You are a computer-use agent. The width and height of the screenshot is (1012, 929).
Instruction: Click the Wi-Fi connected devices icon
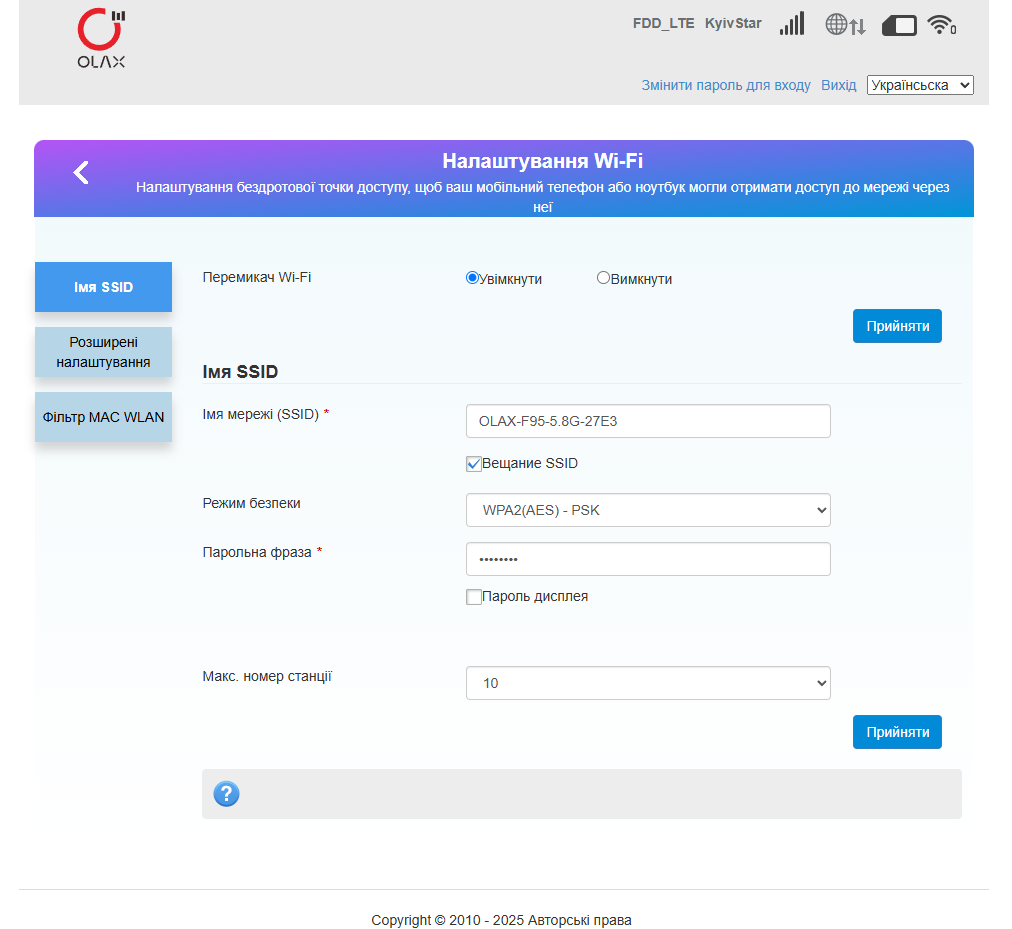(942, 25)
